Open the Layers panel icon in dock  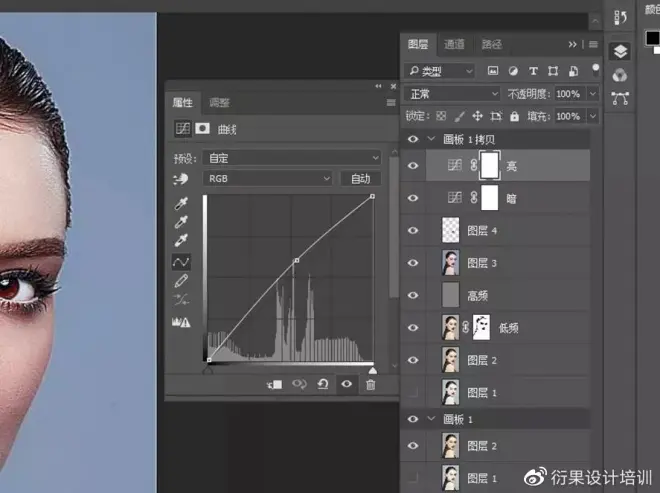click(620, 51)
